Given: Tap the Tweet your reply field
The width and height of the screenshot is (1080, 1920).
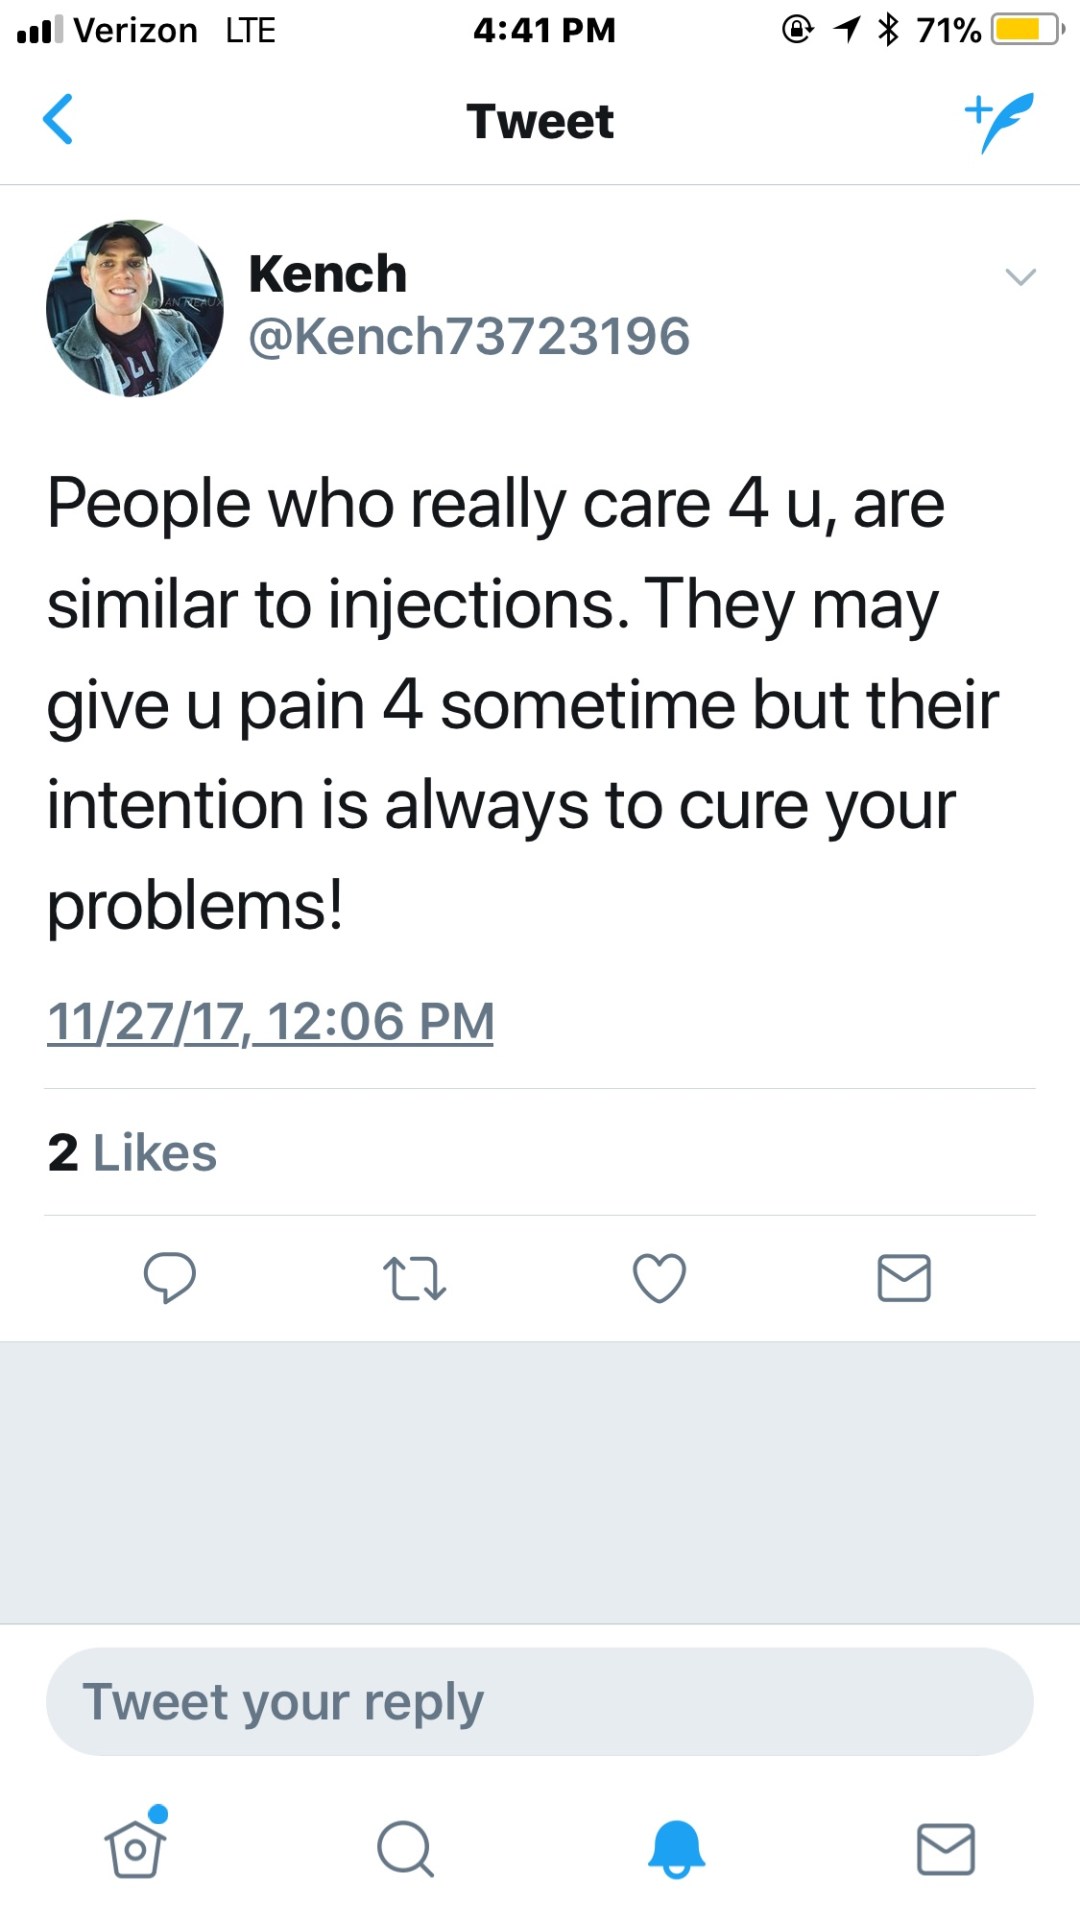Looking at the screenshot, I should point(540,1702).
